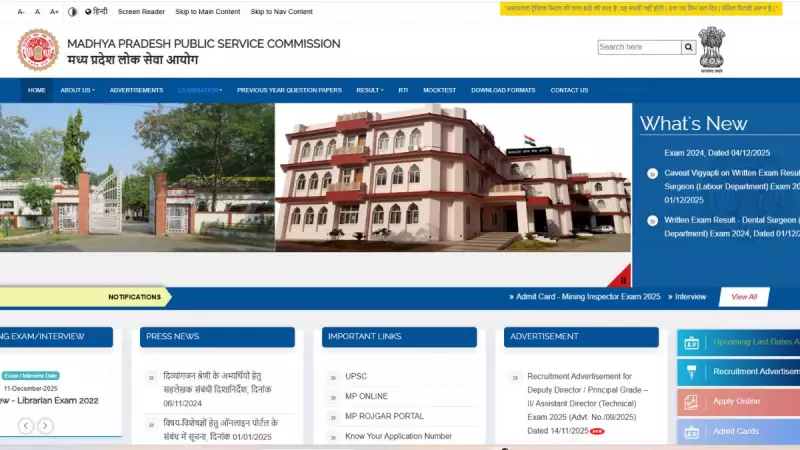The width and height of the screenshot is (800, 450).
Task: Click the PRESS NEWS panel header
Action: [217, 337]
